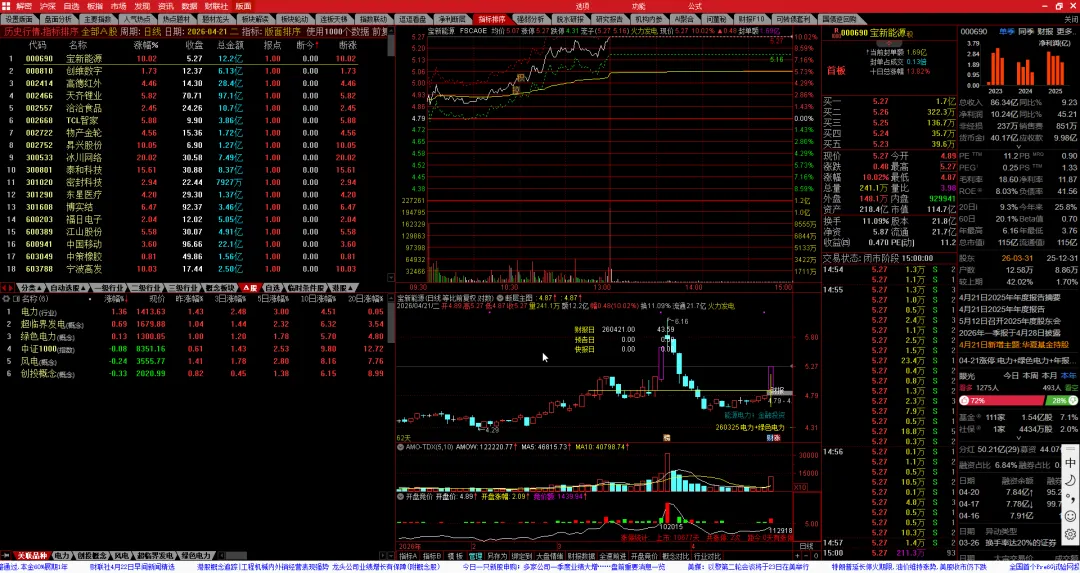Sort stock list by 总金额 column
Viewport: 1080px width, 573px height.
pos(229,45)
